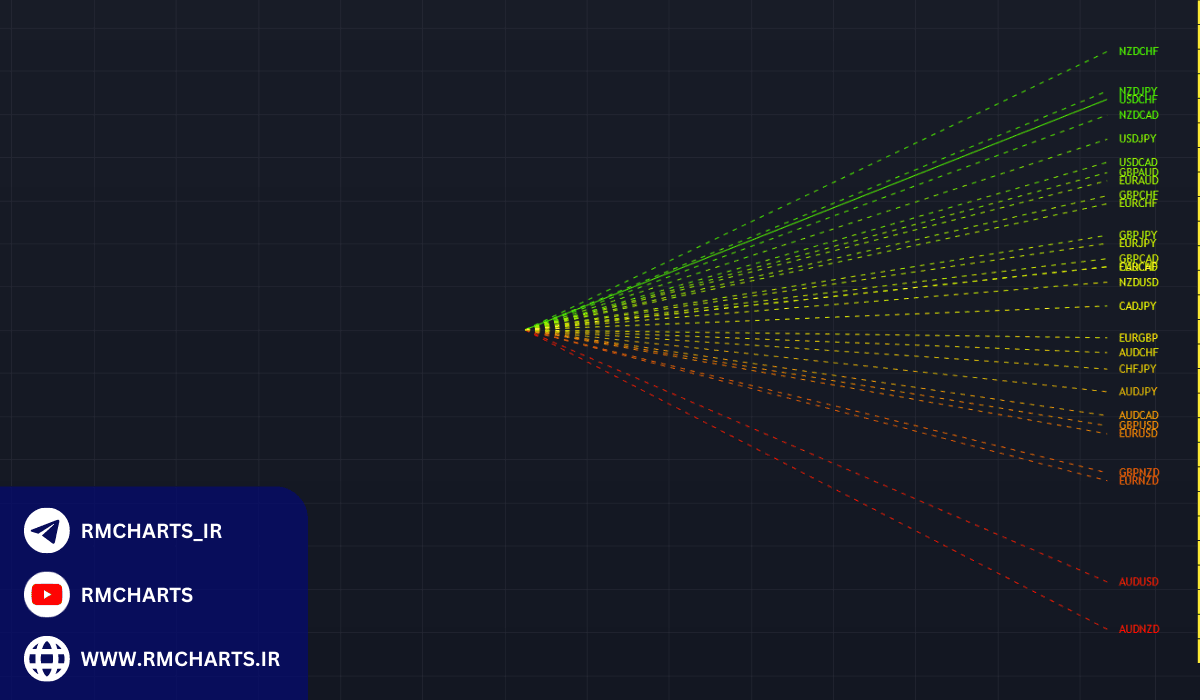Click the RMCHARTS YouTube channel name

point(136,595)
